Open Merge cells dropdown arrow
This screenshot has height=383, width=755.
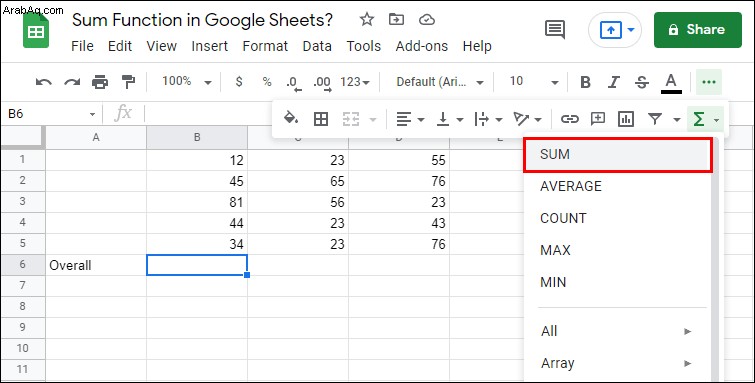click(x=373, y=119)
